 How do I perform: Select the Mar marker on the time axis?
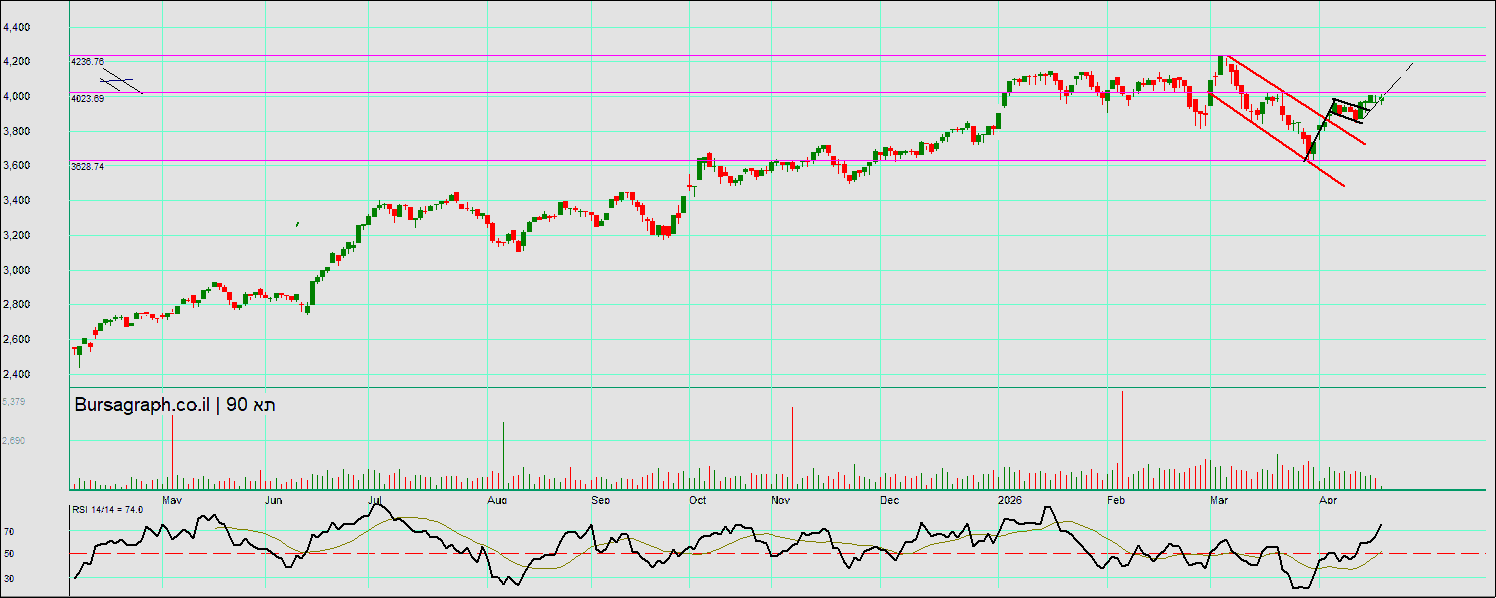(x=1219, y=498)
